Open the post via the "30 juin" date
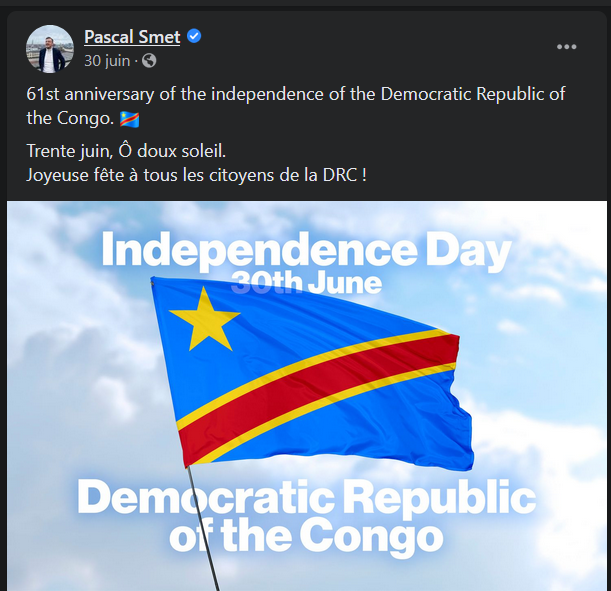 coord(107,60)
